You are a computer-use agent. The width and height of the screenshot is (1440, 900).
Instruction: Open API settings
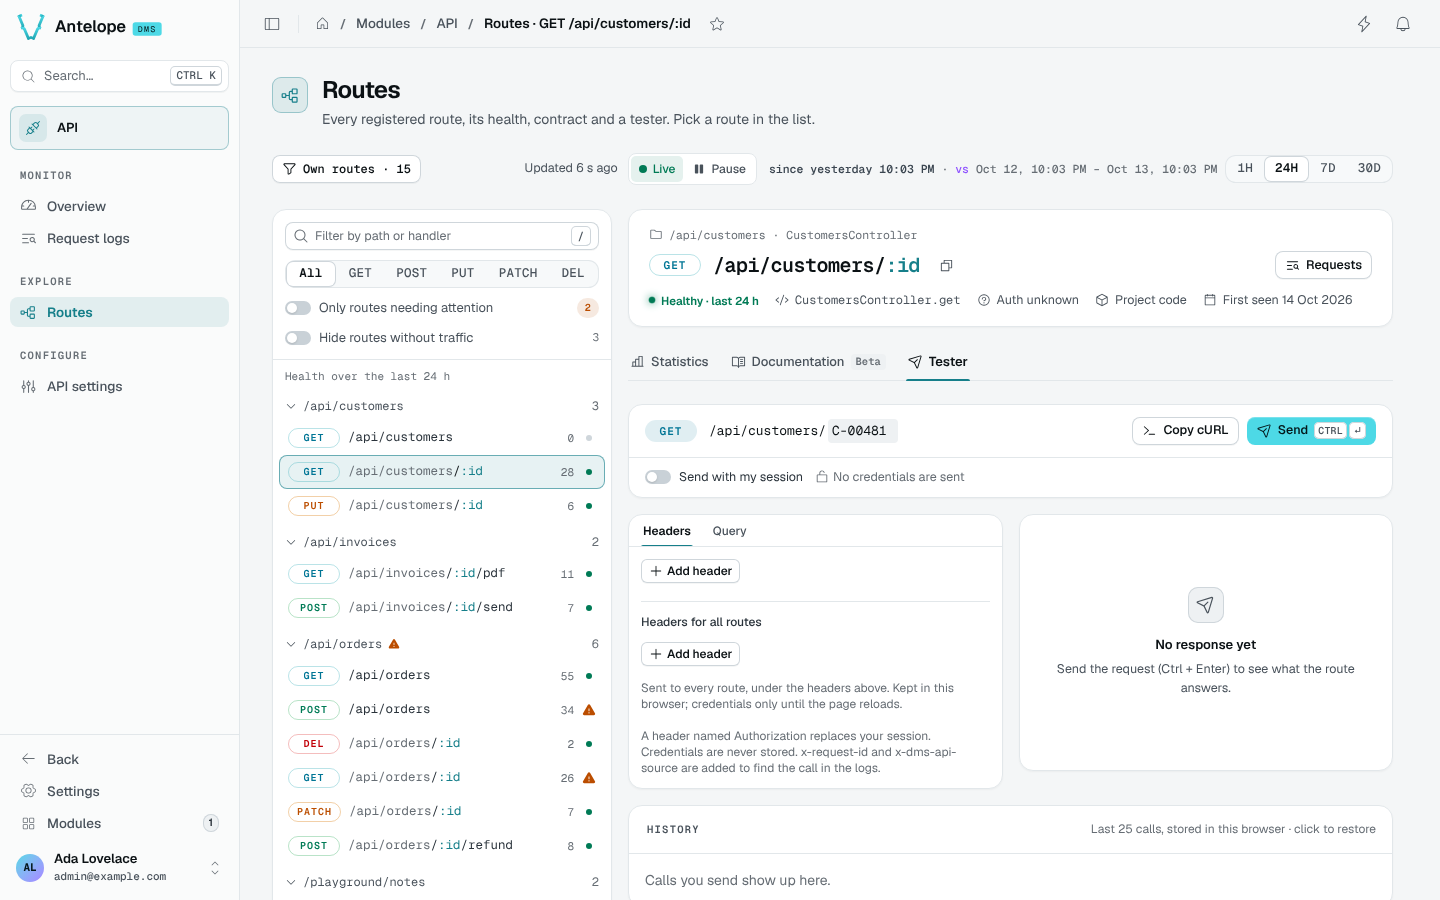click(x=119, y=386)
